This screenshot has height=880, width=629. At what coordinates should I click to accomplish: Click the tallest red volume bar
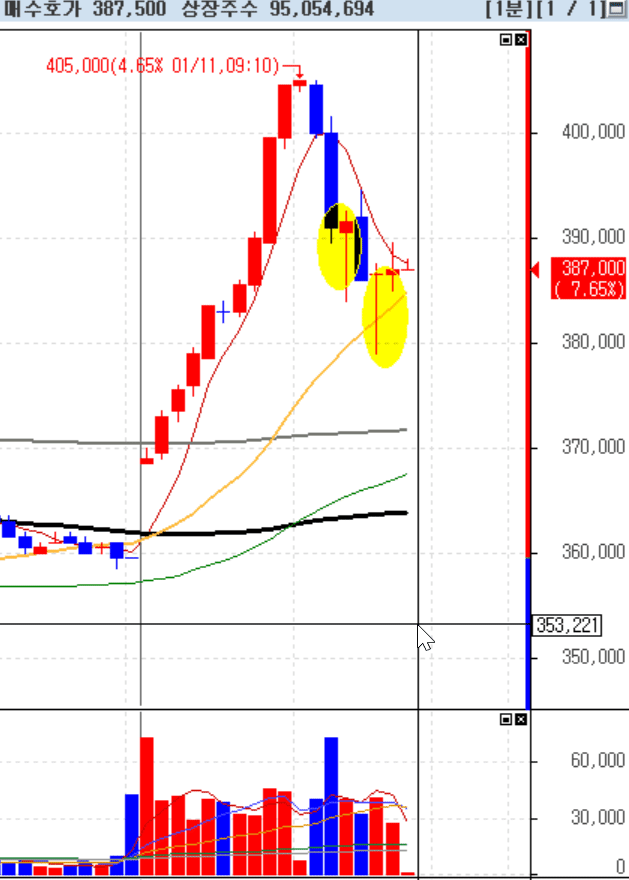click(147, 806)
